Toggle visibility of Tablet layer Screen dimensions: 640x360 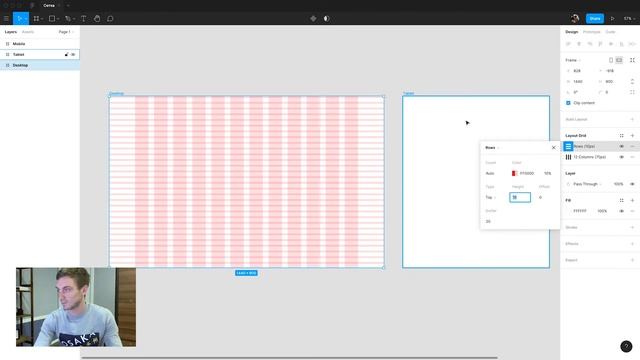tap(73, 54)
